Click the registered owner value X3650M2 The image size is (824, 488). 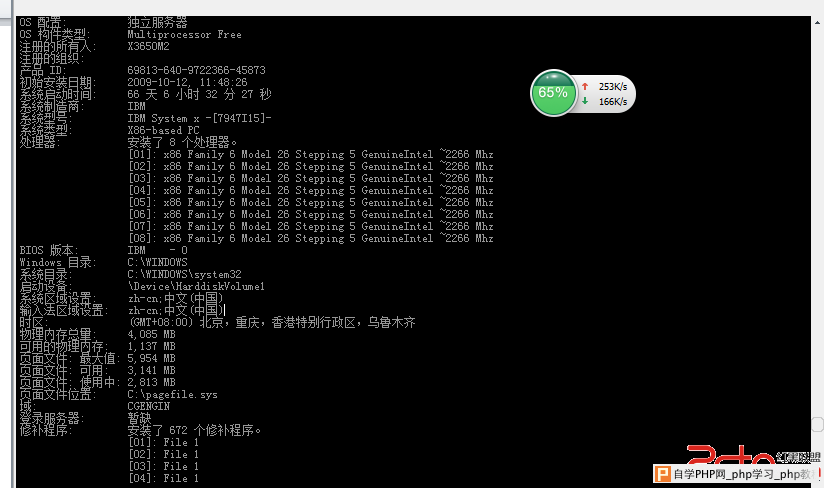[148, 47]
